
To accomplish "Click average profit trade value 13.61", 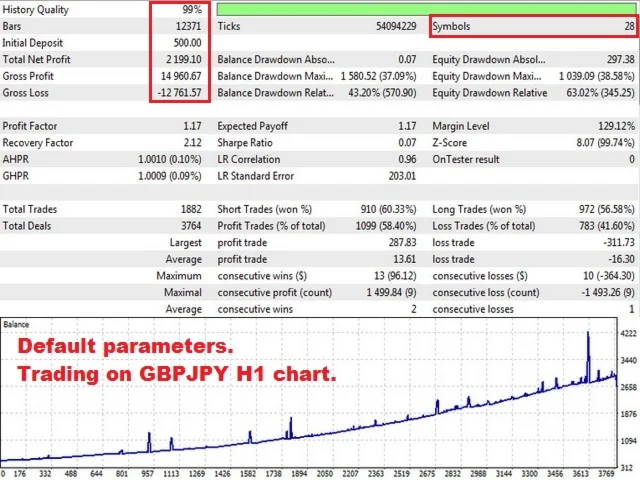I will [404, 260].
